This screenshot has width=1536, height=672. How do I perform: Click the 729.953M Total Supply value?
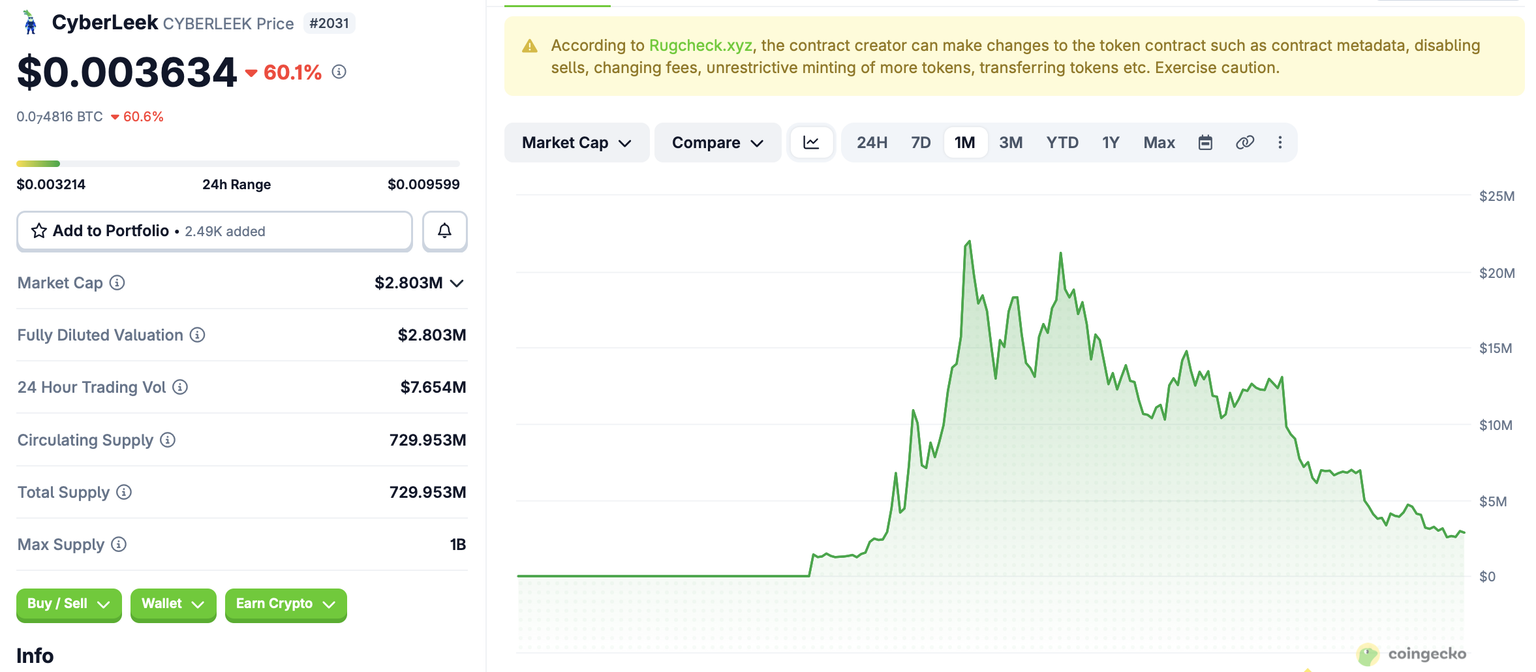click(428, 492)
